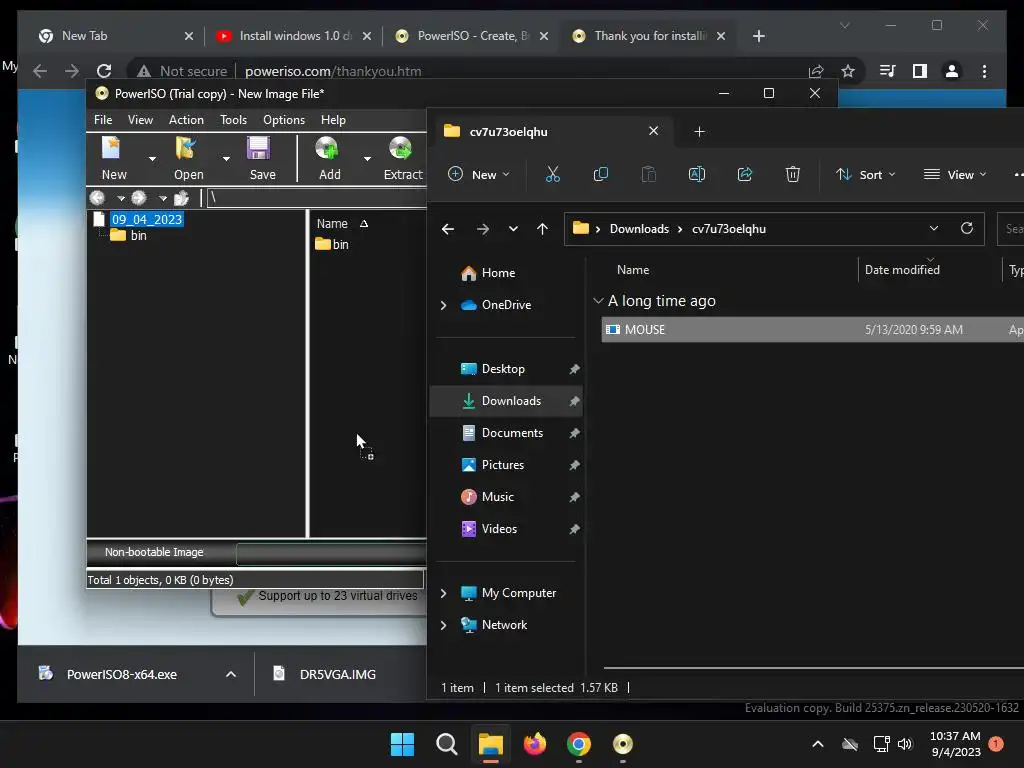Viewport: 1024px width, 768px height.
Task: Open Chrome side panel icon
Action: pyautogui.click(x=920, y=71)
